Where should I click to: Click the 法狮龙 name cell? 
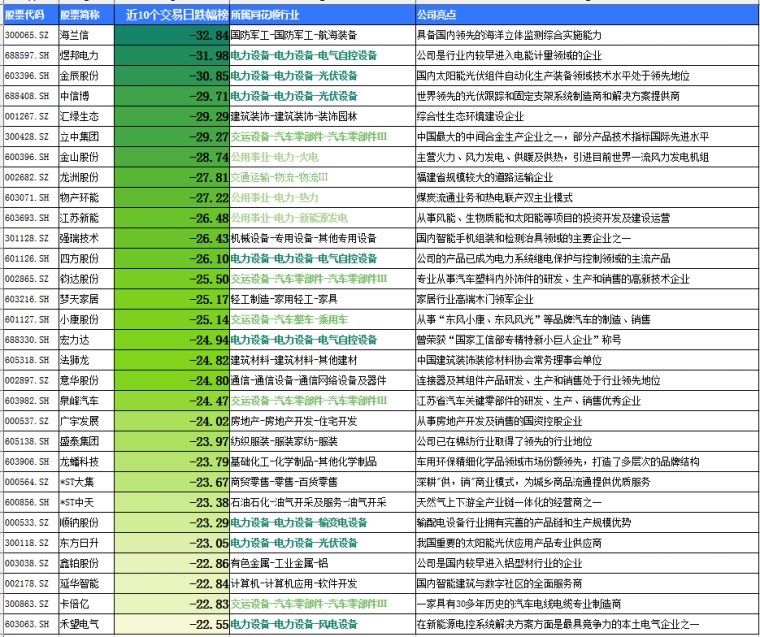click(x=86, y=360)
